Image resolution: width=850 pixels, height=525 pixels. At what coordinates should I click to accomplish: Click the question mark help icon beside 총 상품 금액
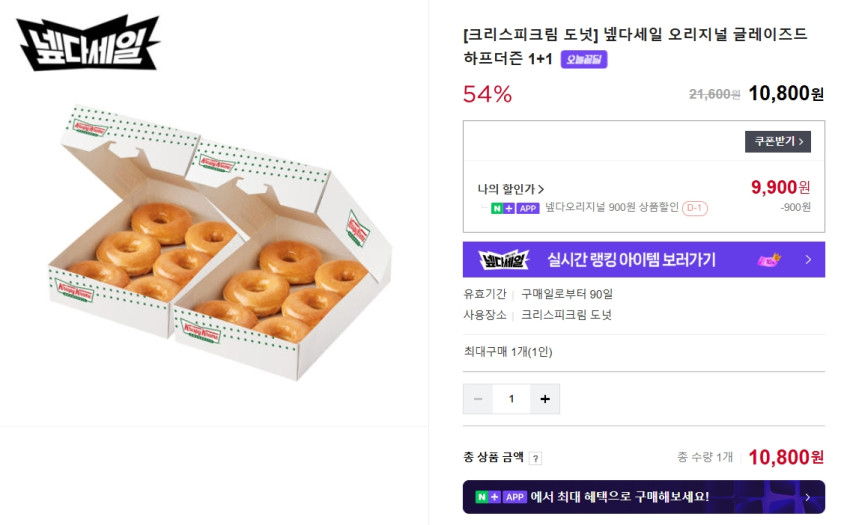pos(535,458)
